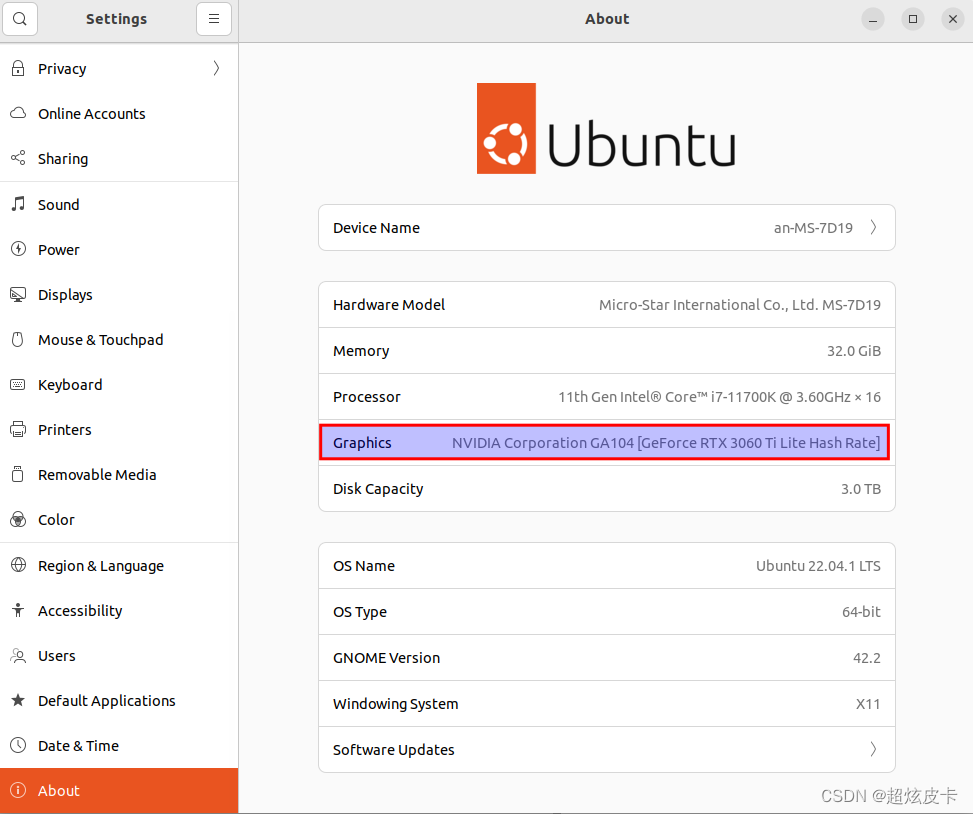This screenshot has height=814, width=973.
Task: Click the Power icon in sidebar
Action: 18,250
